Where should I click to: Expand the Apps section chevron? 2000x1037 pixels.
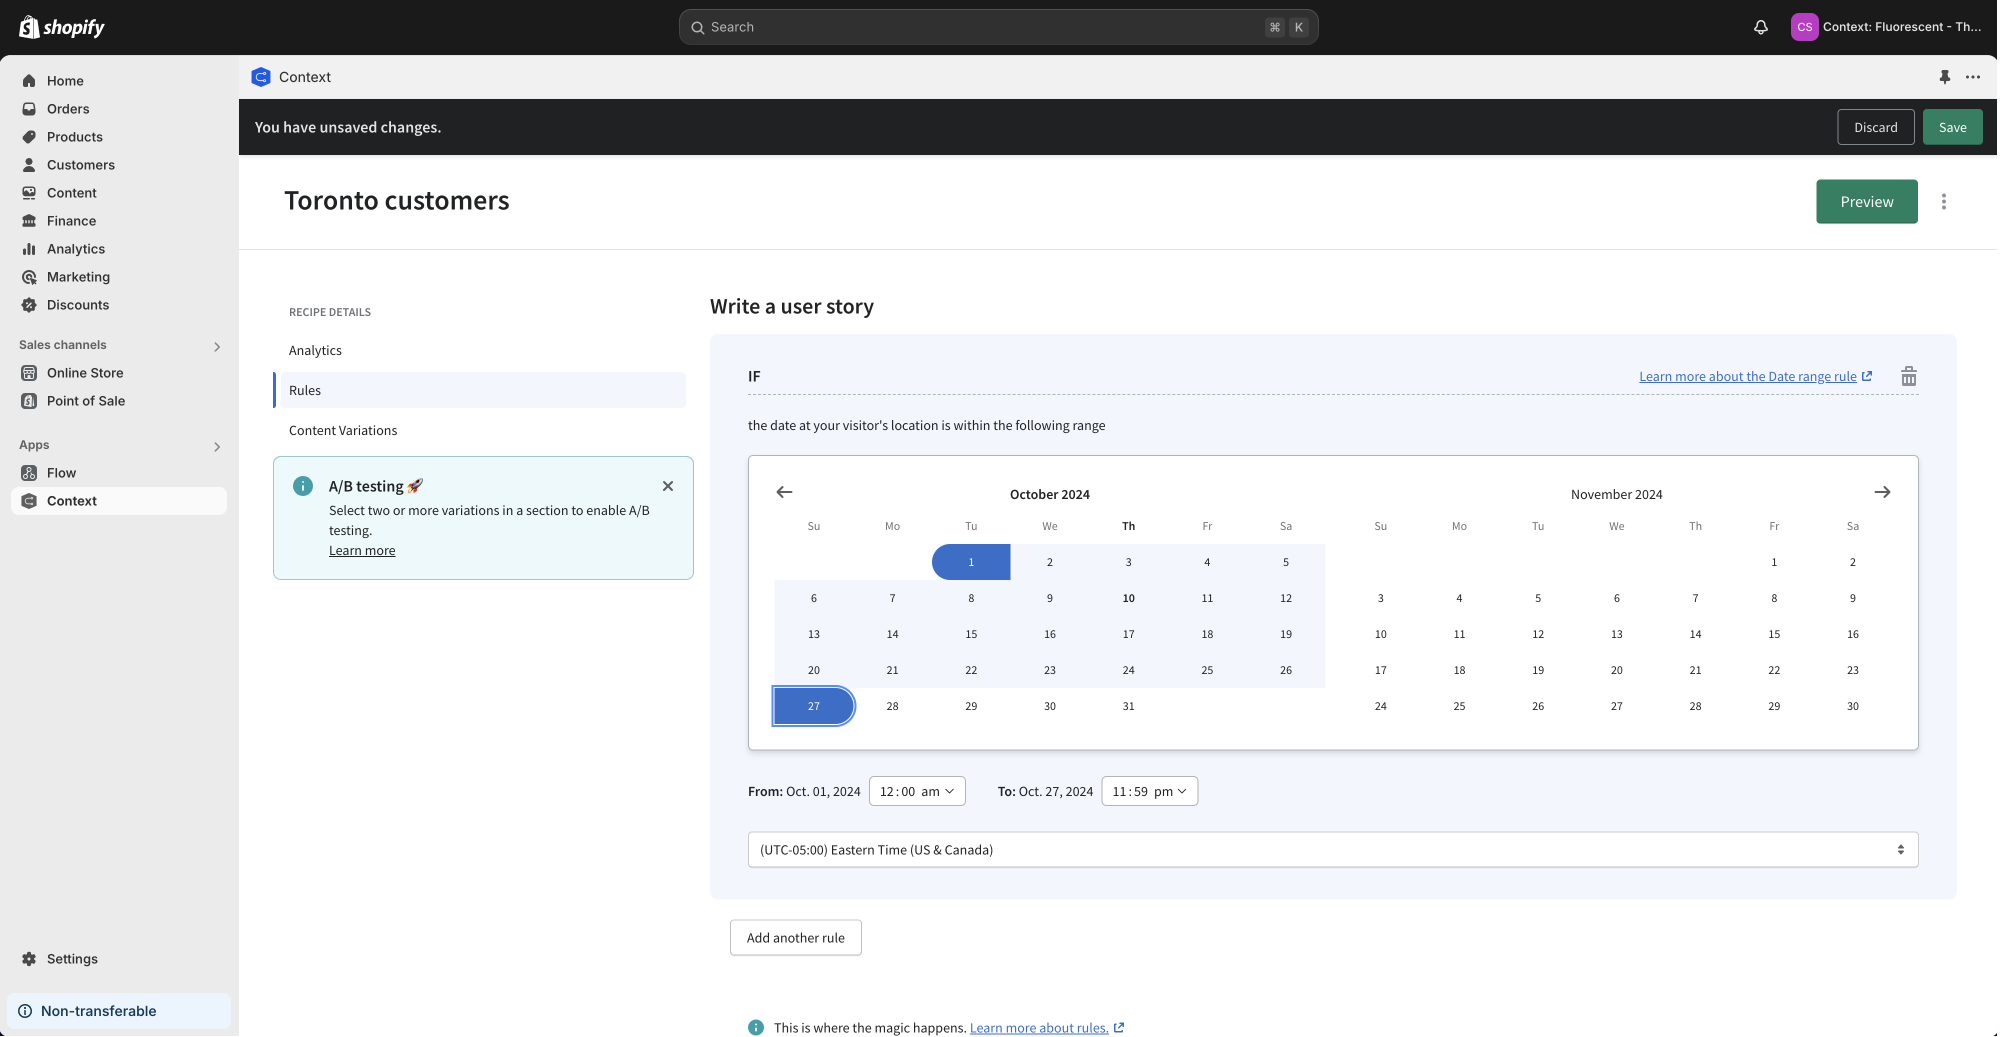217,446
